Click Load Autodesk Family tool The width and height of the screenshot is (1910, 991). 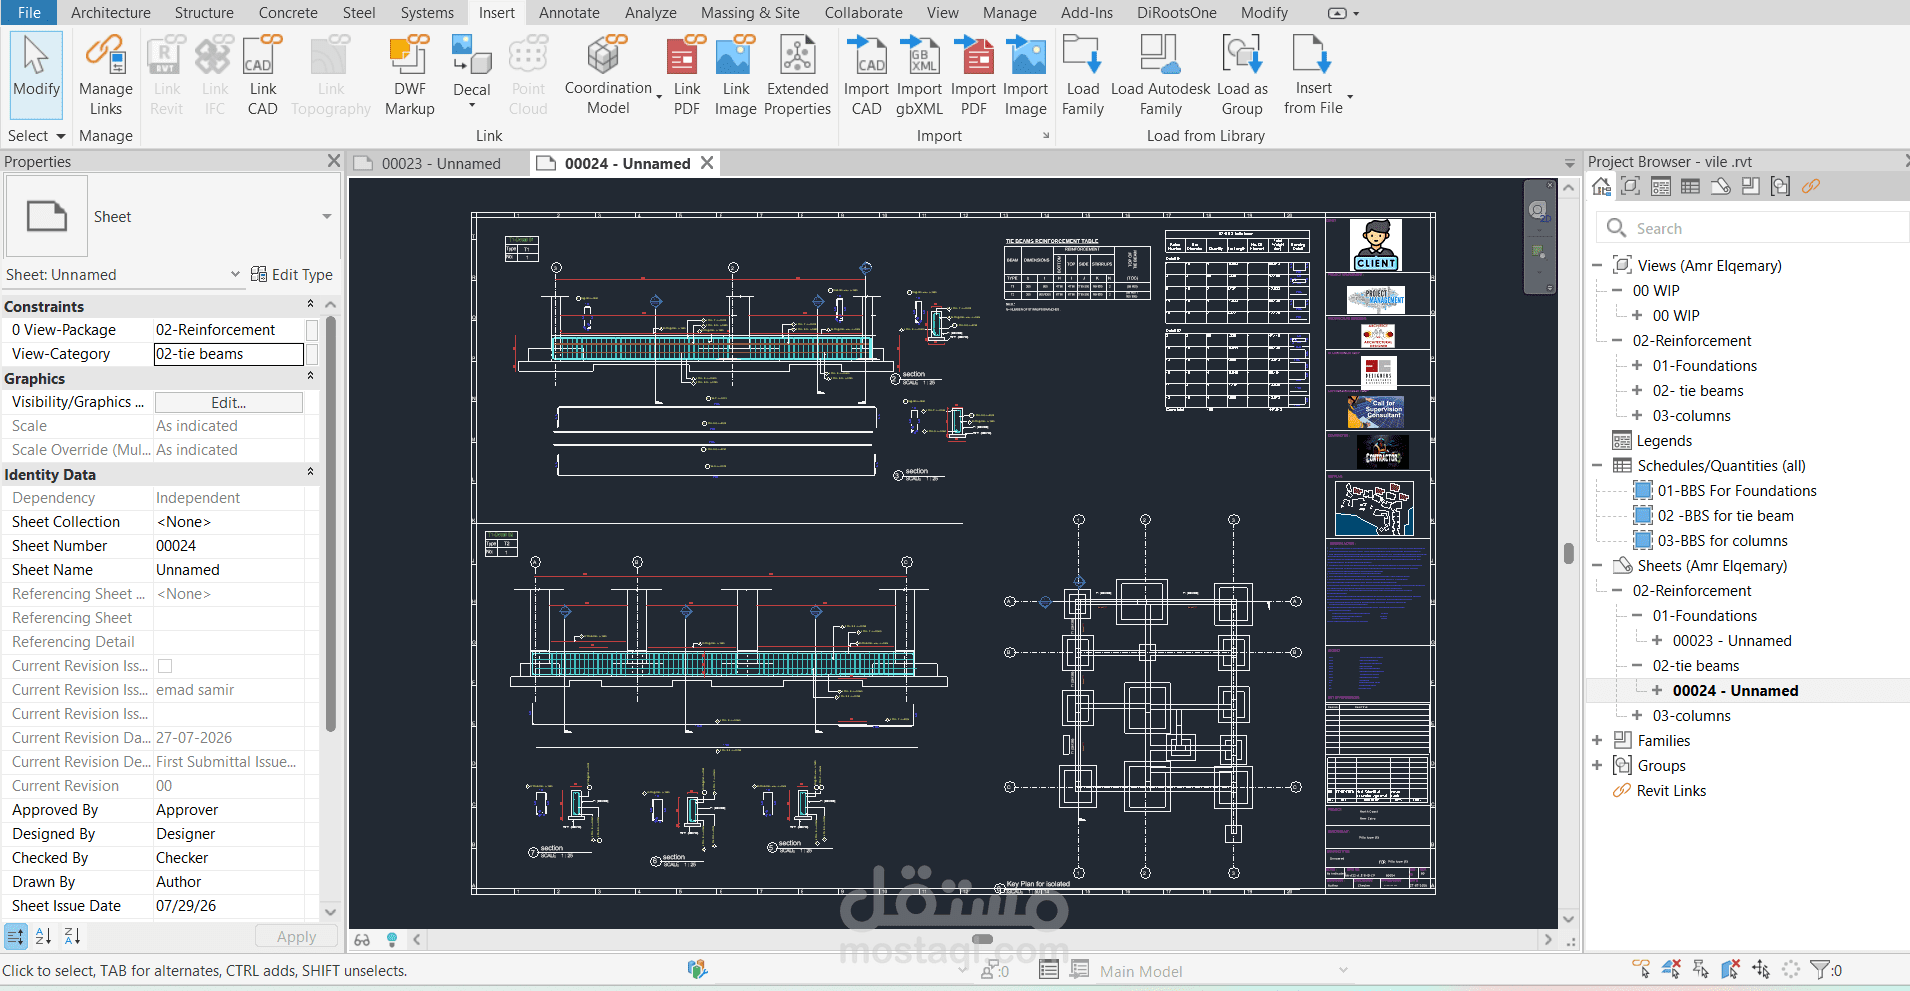tap(1160, 76)
